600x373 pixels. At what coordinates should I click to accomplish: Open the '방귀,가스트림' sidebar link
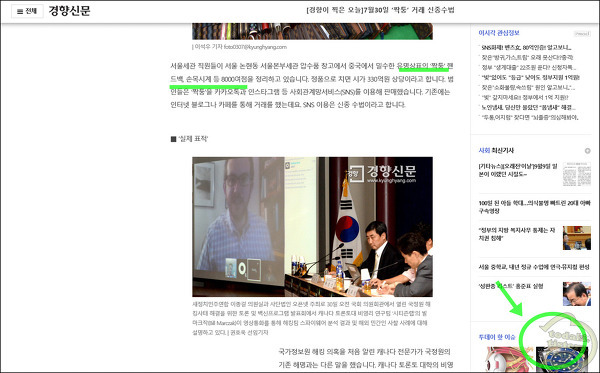(527, 57)
